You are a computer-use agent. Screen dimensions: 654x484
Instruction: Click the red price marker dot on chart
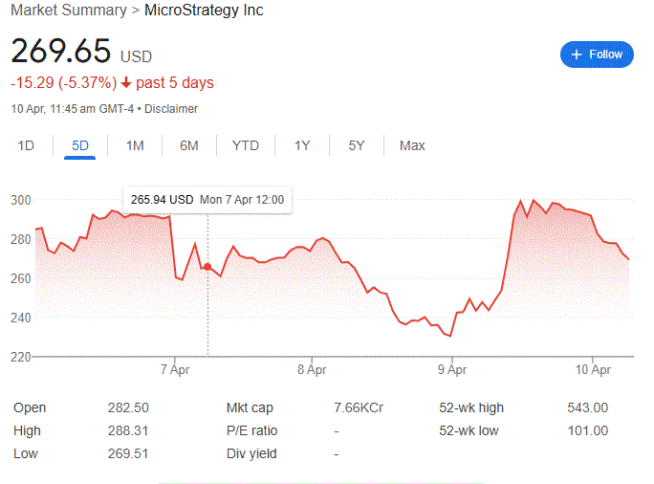pos(207,267)
